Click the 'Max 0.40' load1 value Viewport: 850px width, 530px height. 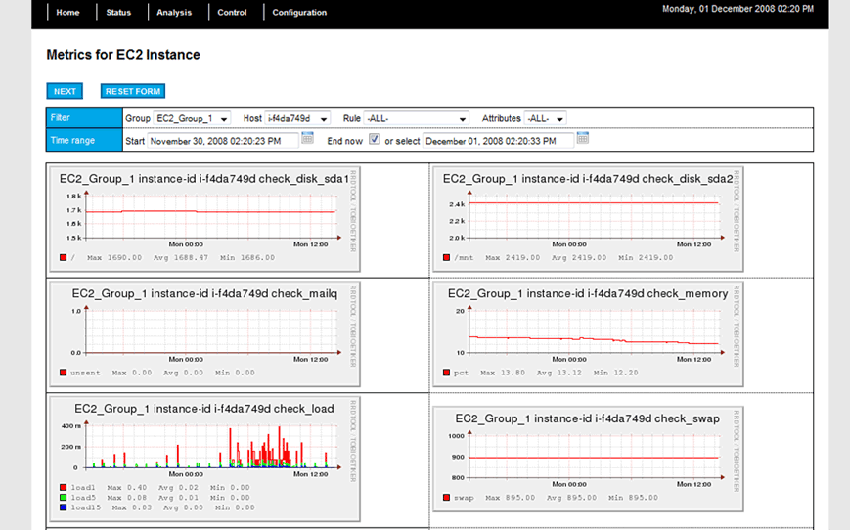pyautogui.click(x=127, y=488)
